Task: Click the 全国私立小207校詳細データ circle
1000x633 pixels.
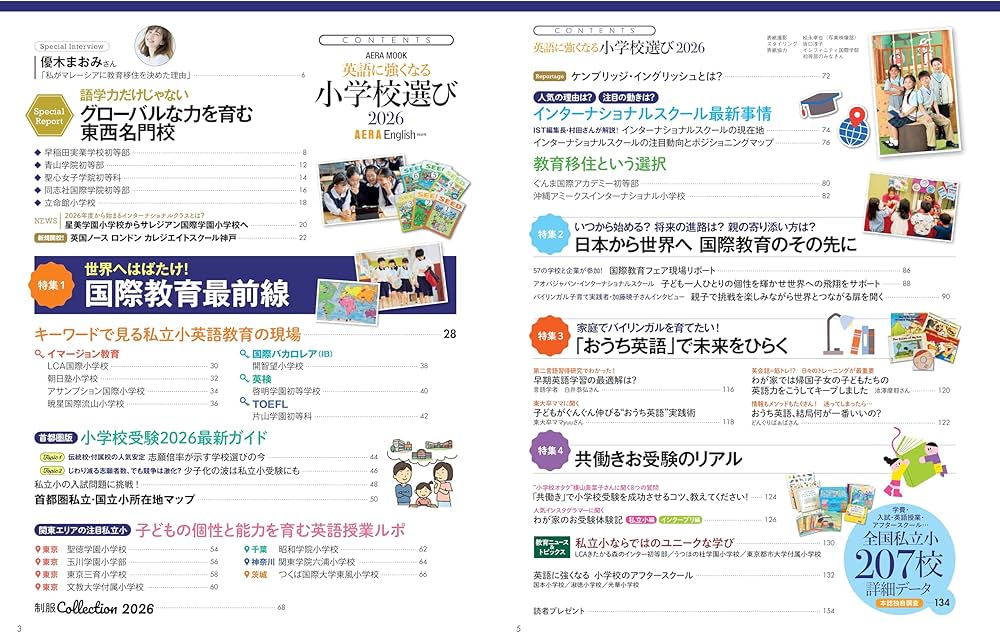Action: [x=903, y=558]
